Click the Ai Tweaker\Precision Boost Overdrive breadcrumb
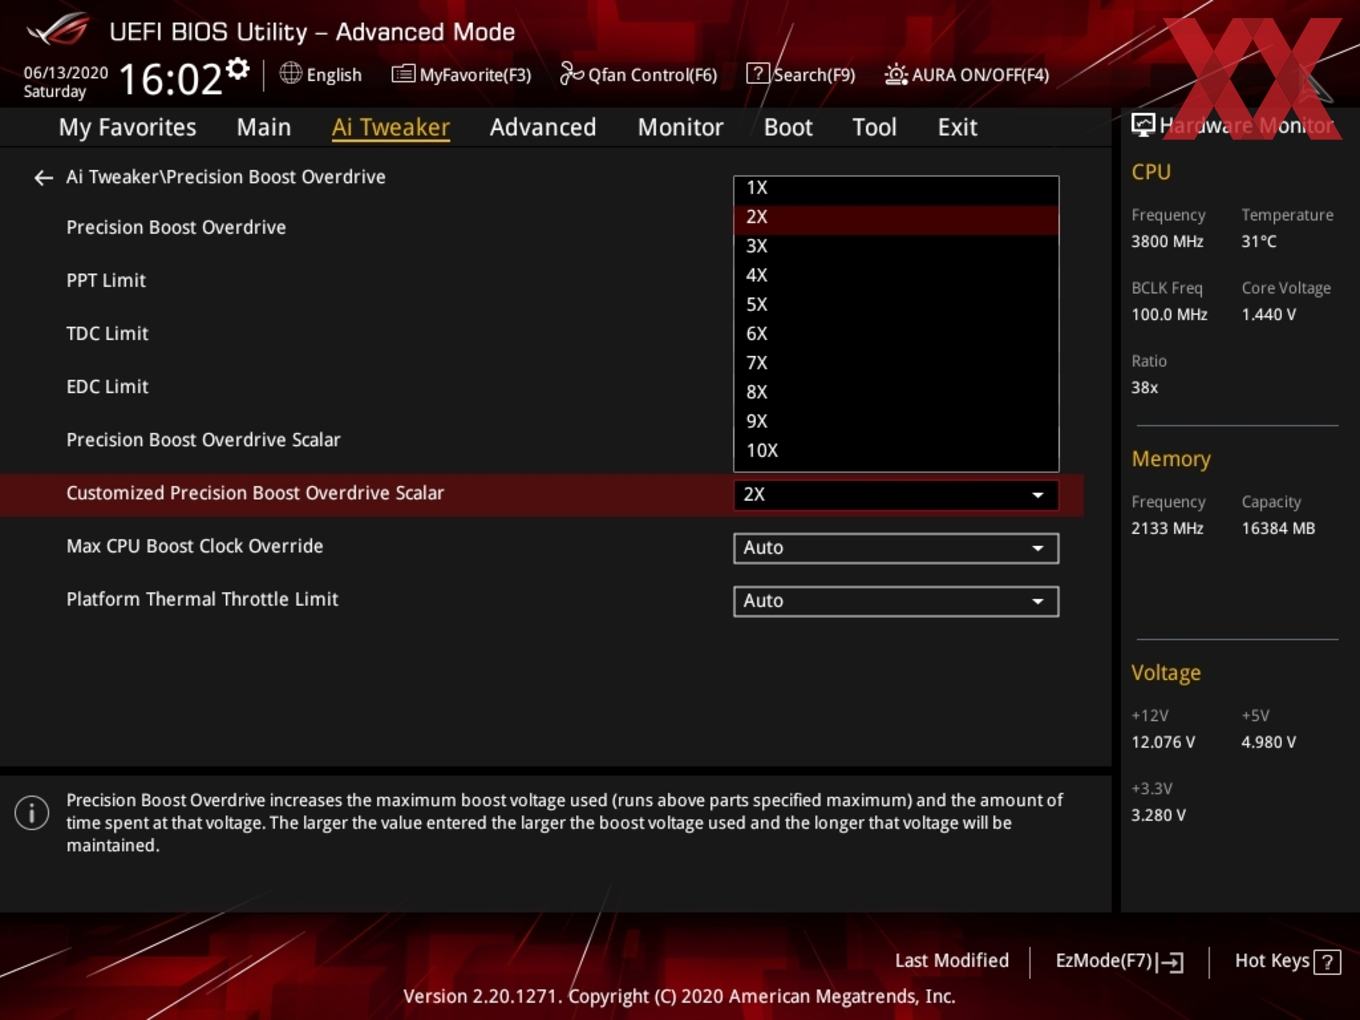This screenshot has height=1020, width=1360. click(226, 177)
